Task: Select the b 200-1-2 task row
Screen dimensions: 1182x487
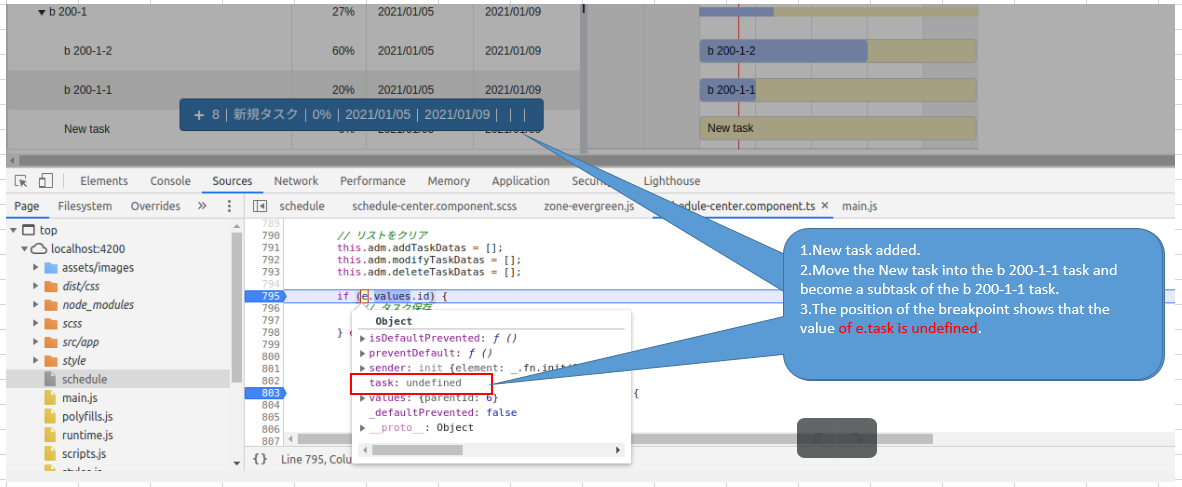Action: click(294, 51)
